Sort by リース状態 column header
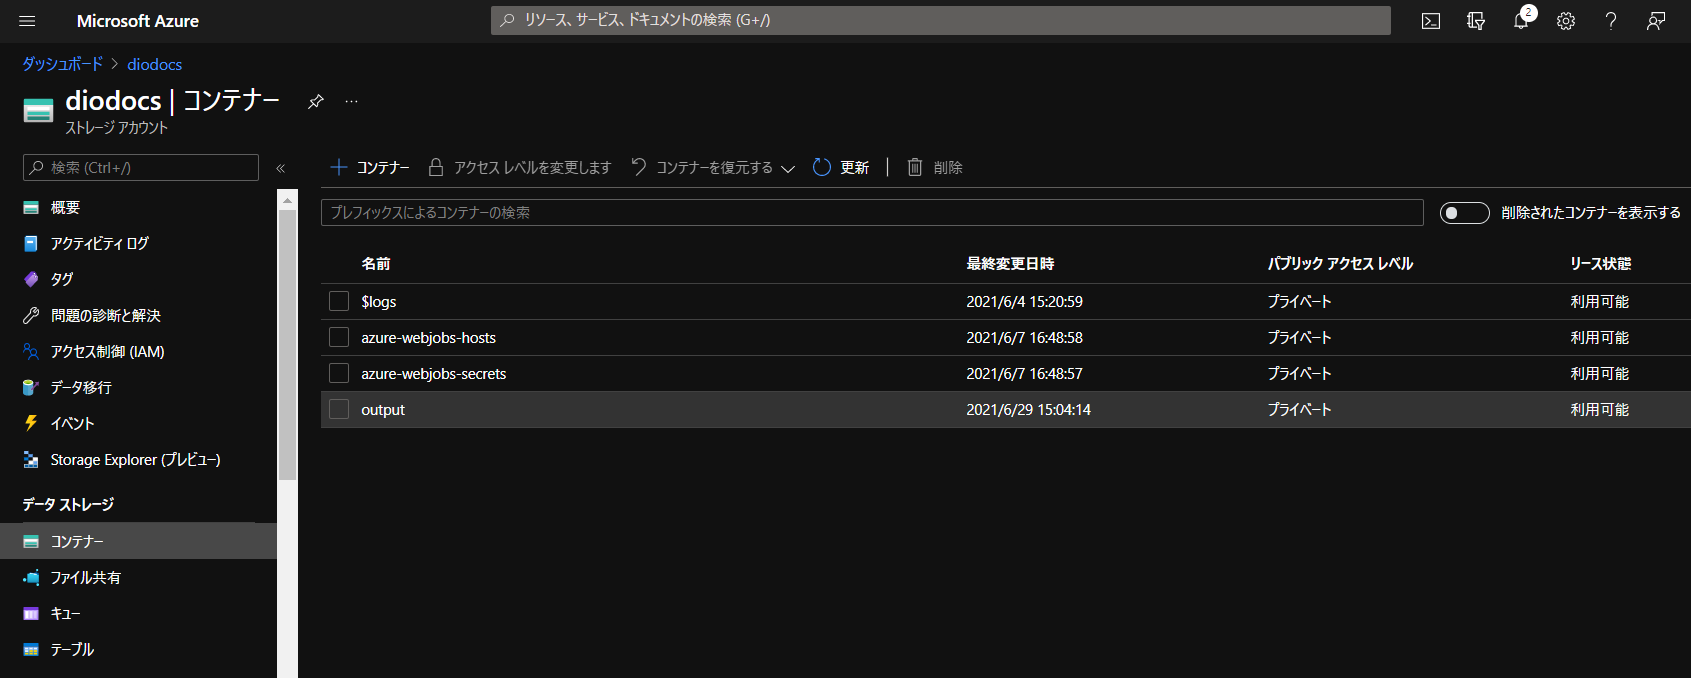 tap(1600, 264)
